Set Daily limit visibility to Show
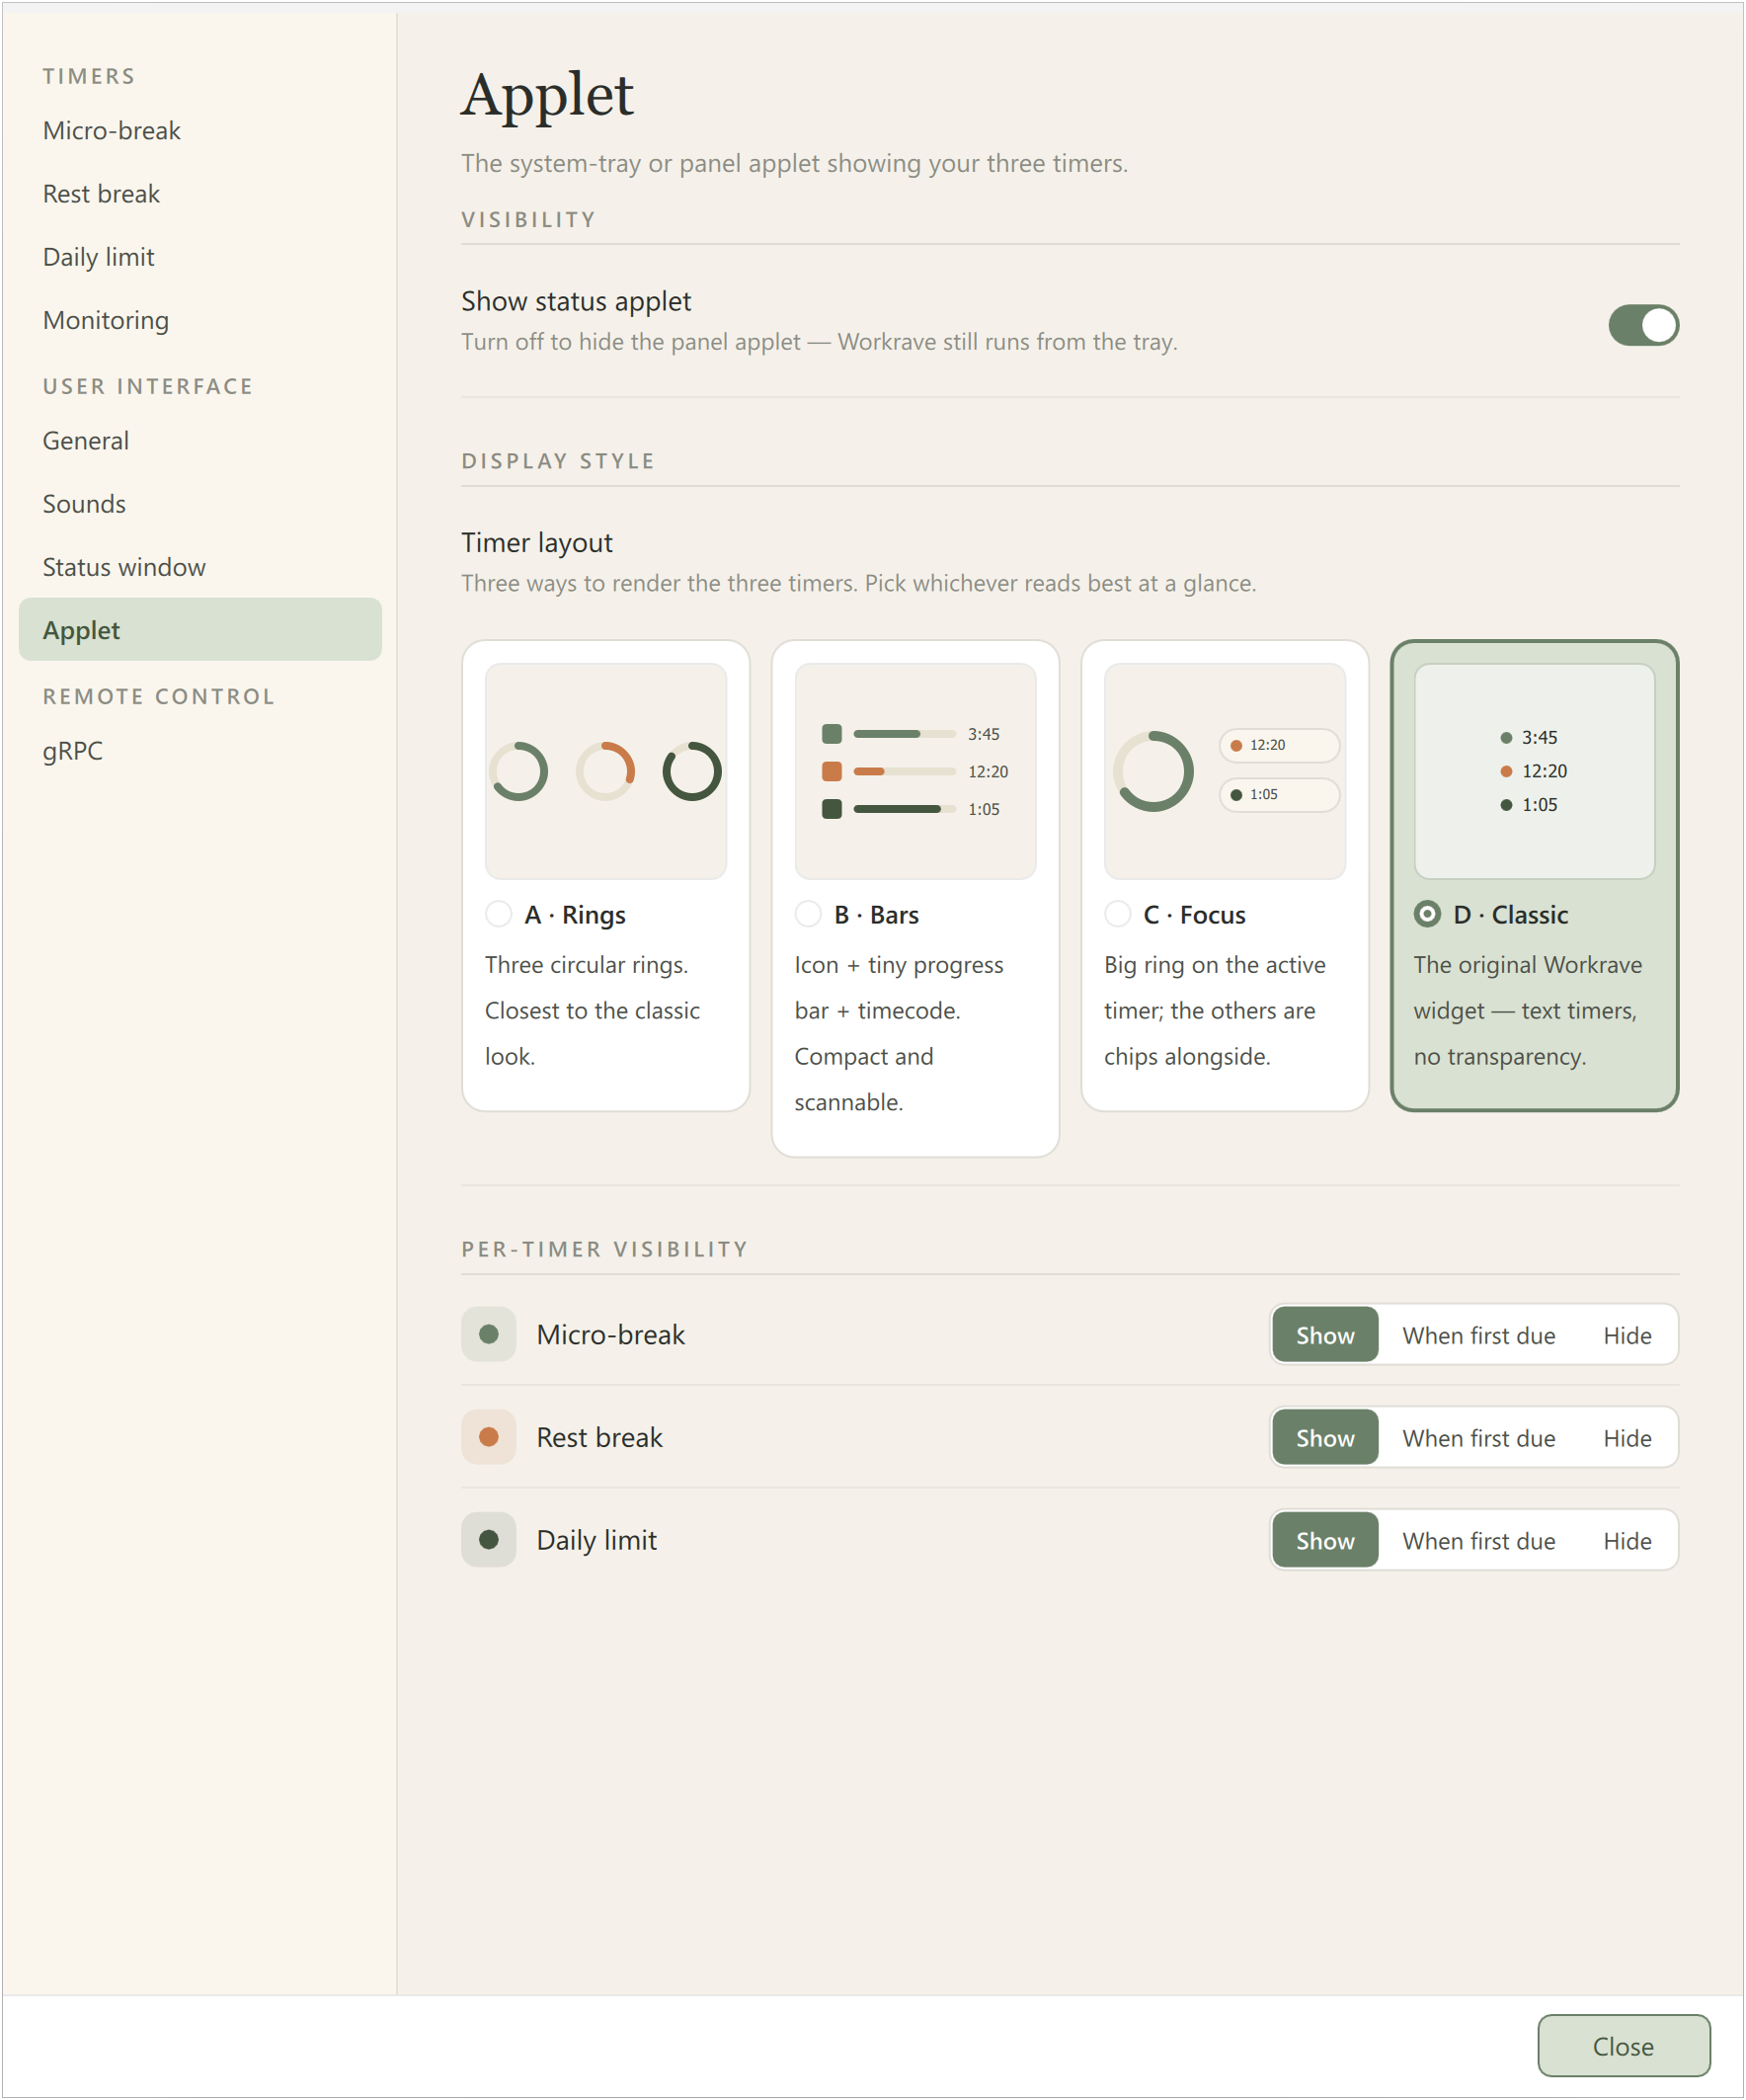1746x2100 pixels. point(1325,1541)
